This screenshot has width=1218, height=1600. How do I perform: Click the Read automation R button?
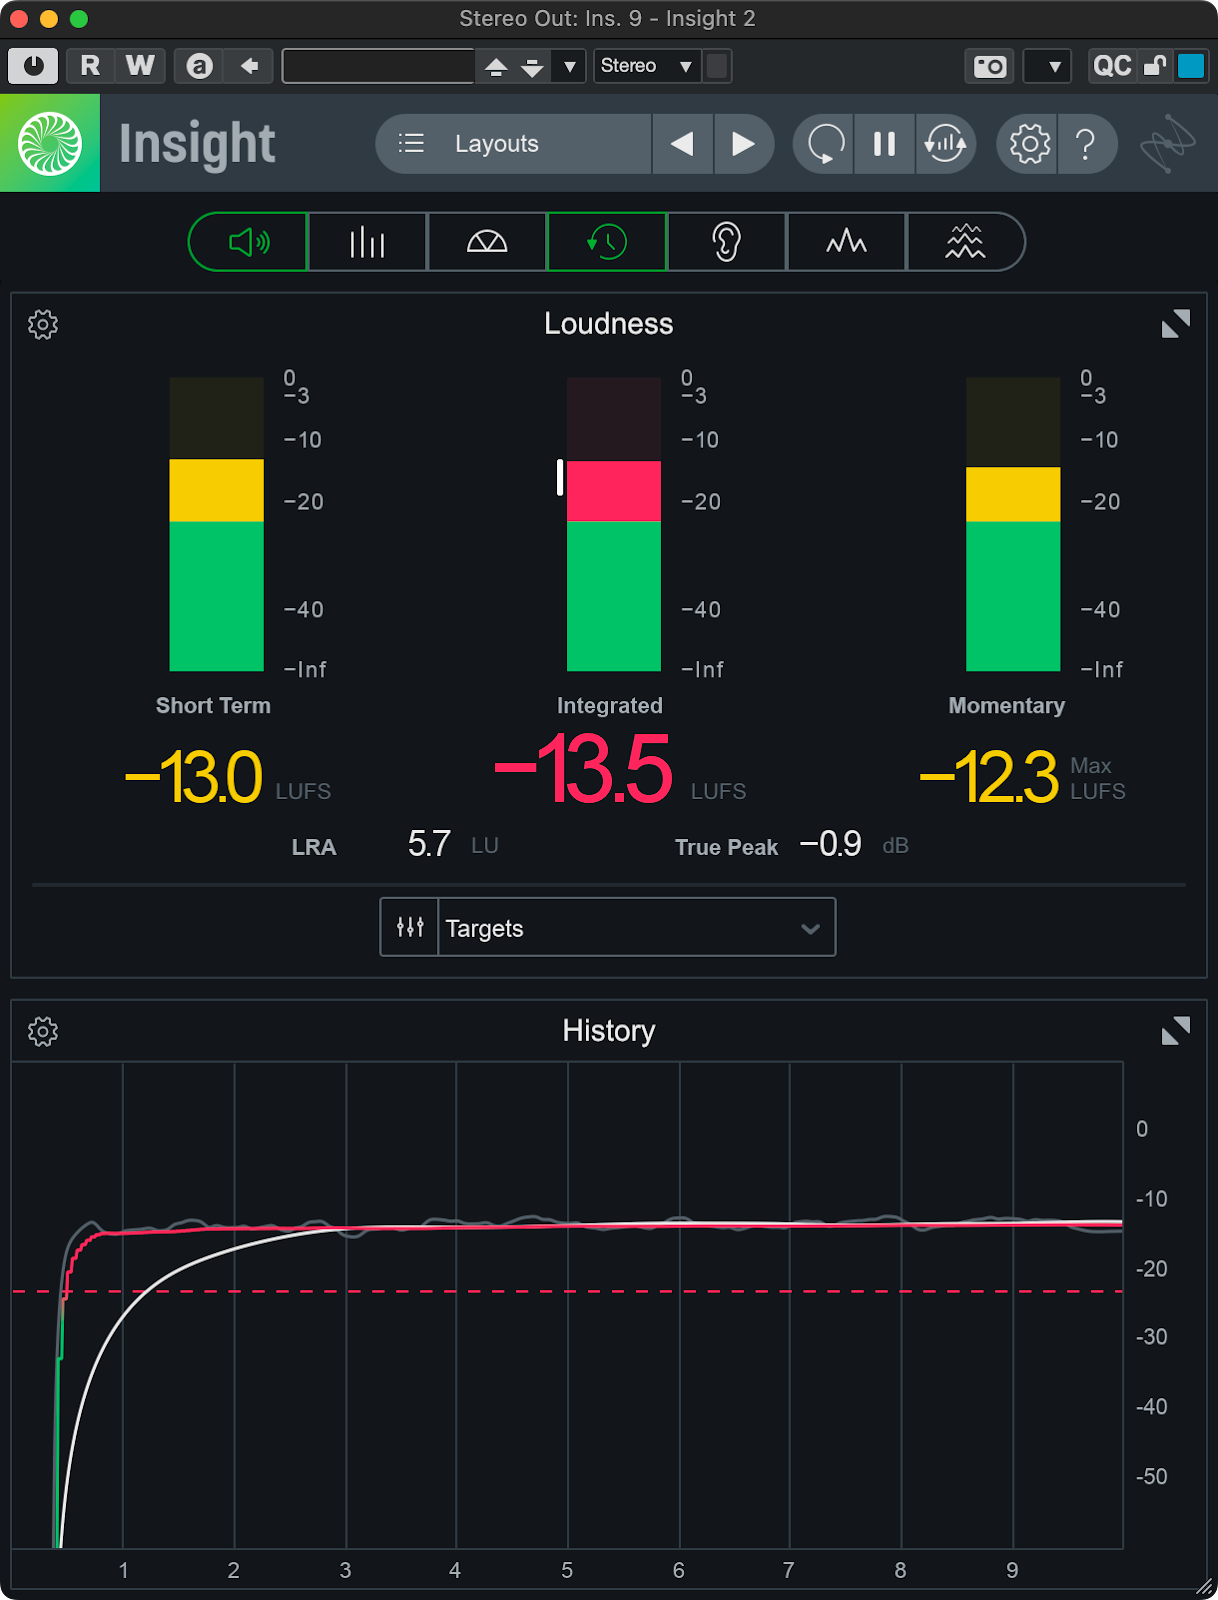[90, 66]
